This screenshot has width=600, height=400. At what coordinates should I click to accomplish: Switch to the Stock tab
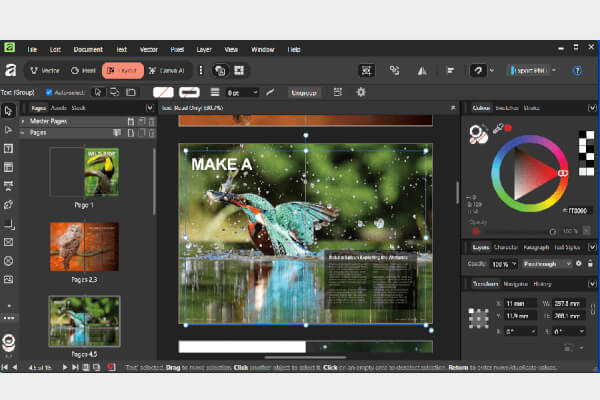pos(79,108)
